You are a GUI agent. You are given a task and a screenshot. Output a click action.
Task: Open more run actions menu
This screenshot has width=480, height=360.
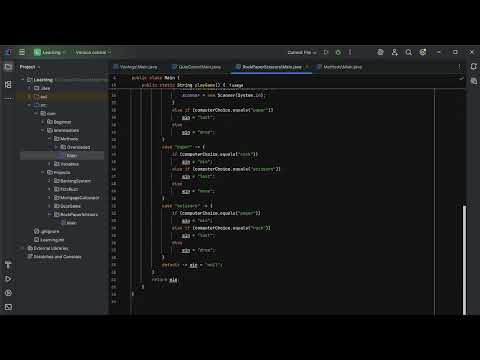point(350,52)
